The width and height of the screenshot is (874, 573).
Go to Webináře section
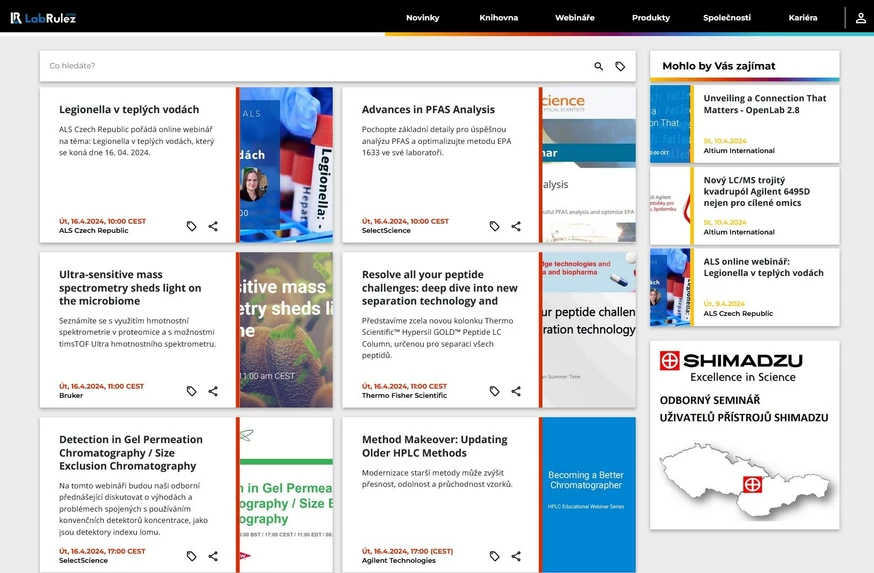575,18
